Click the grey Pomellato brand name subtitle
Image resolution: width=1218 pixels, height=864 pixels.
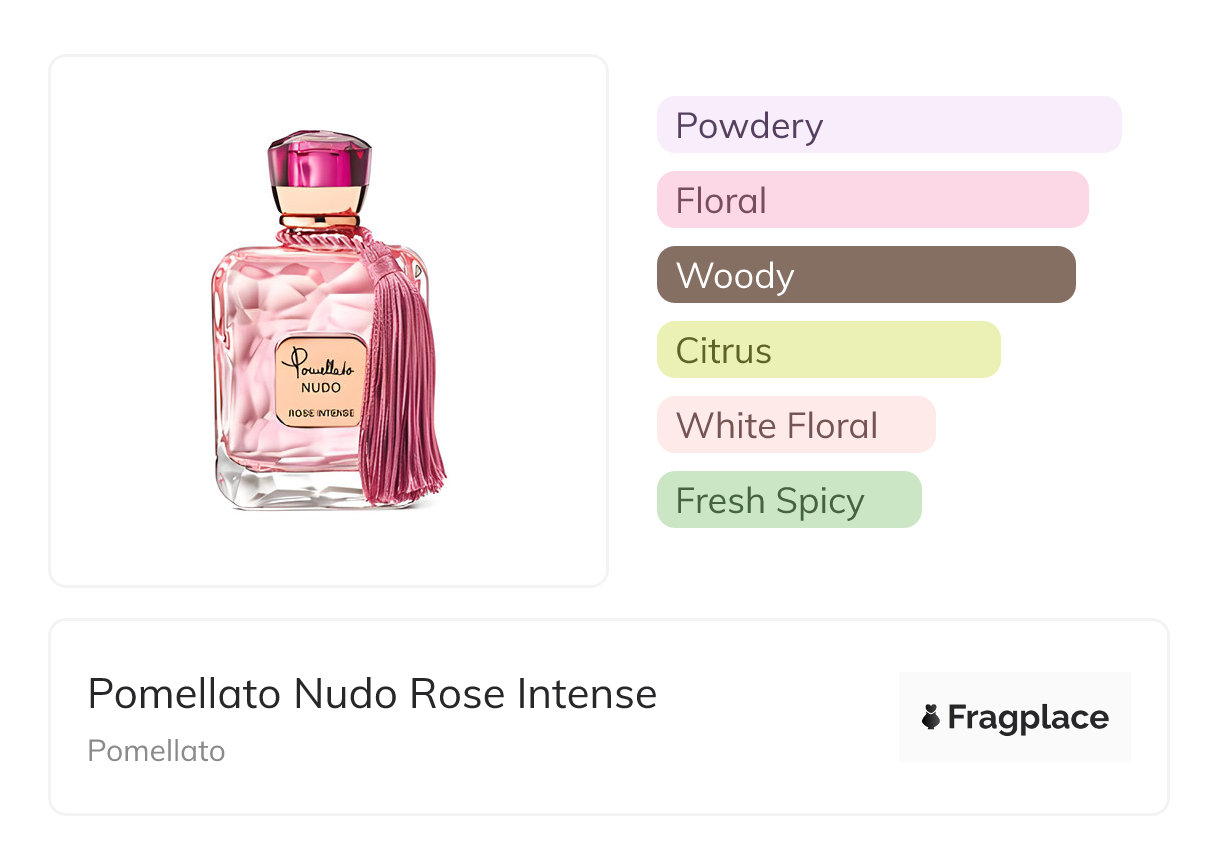tap(156, 751)
